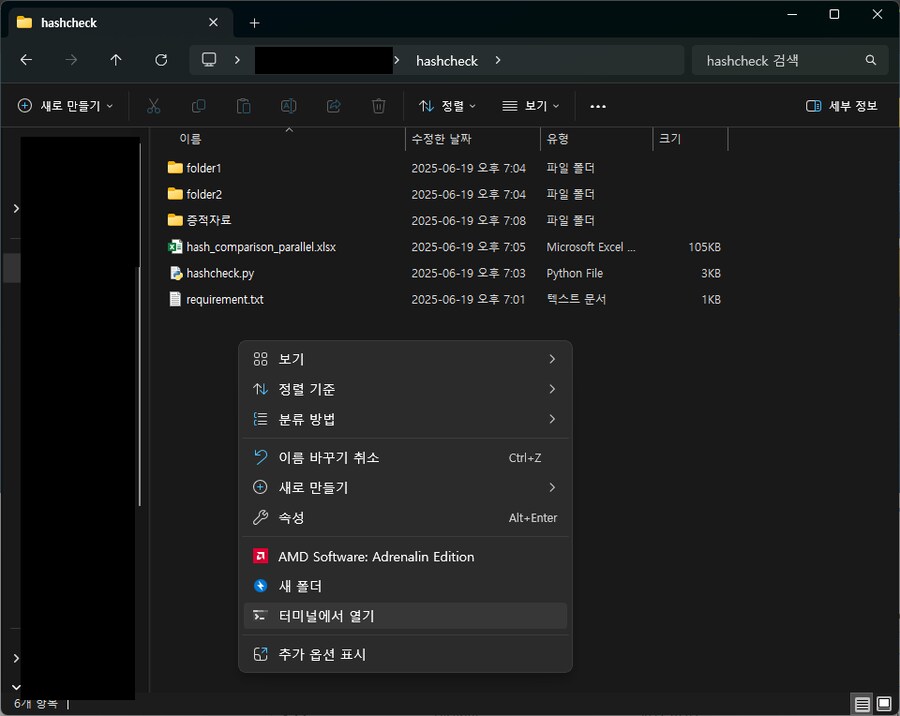Select hashcheck.py file name

click(x=220, y=273)
